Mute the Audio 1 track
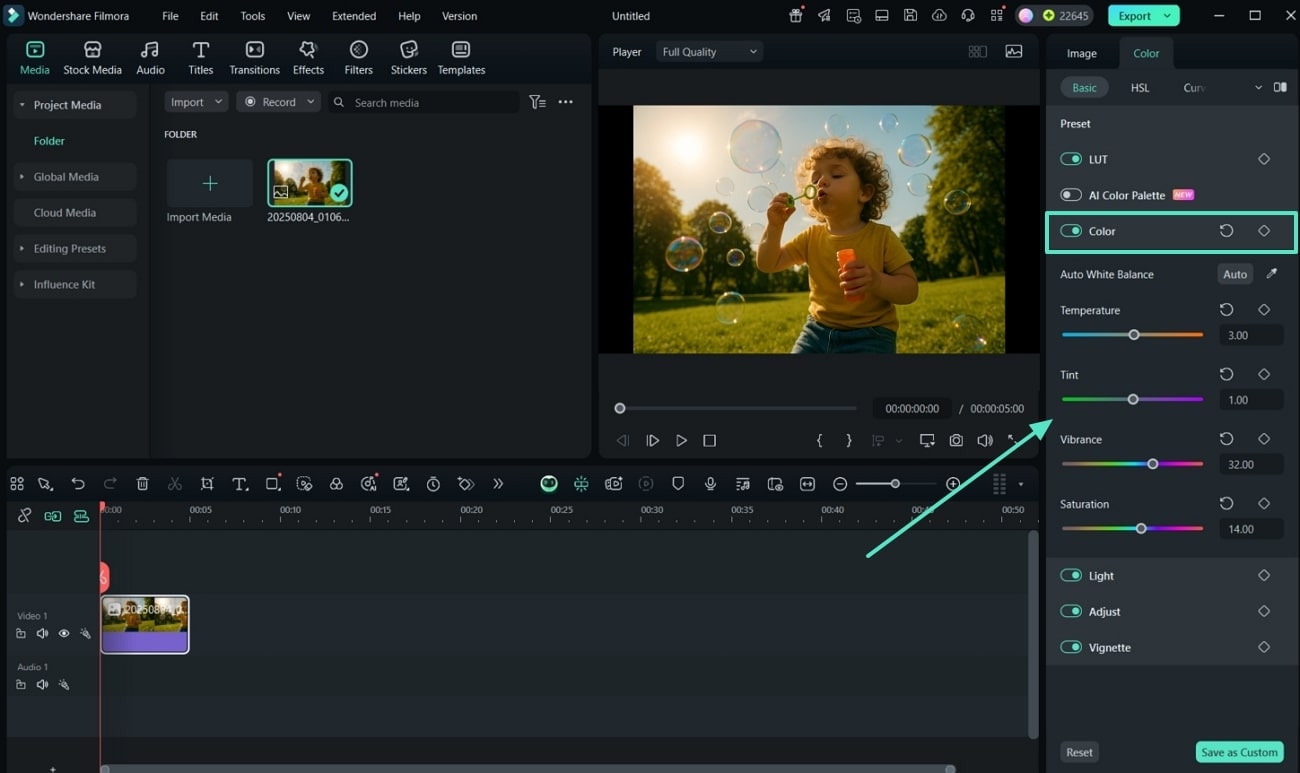Screen dimensions: 1300x773 click(x=42, y=685)
